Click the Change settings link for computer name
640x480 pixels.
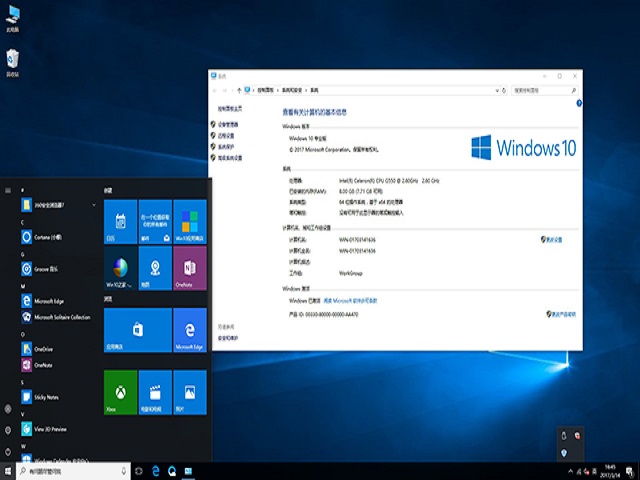553,240
